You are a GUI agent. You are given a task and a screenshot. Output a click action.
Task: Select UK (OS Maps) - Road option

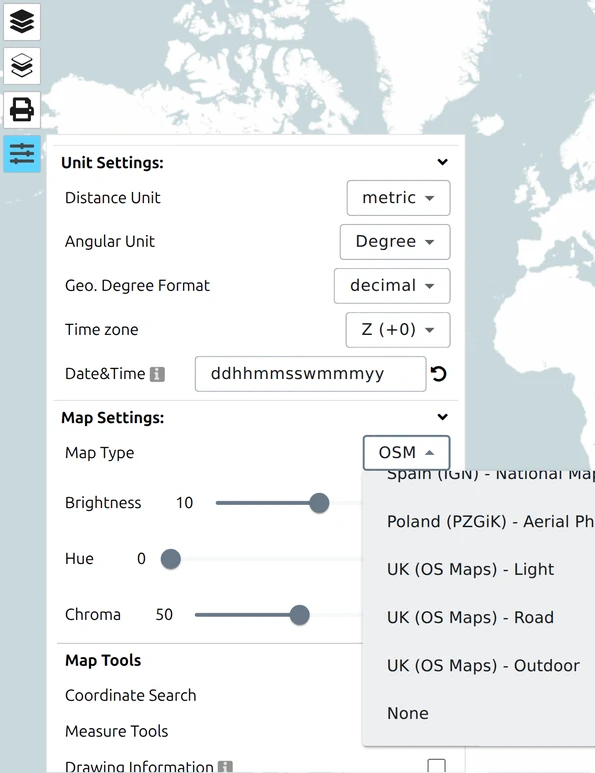pos(479,617)
